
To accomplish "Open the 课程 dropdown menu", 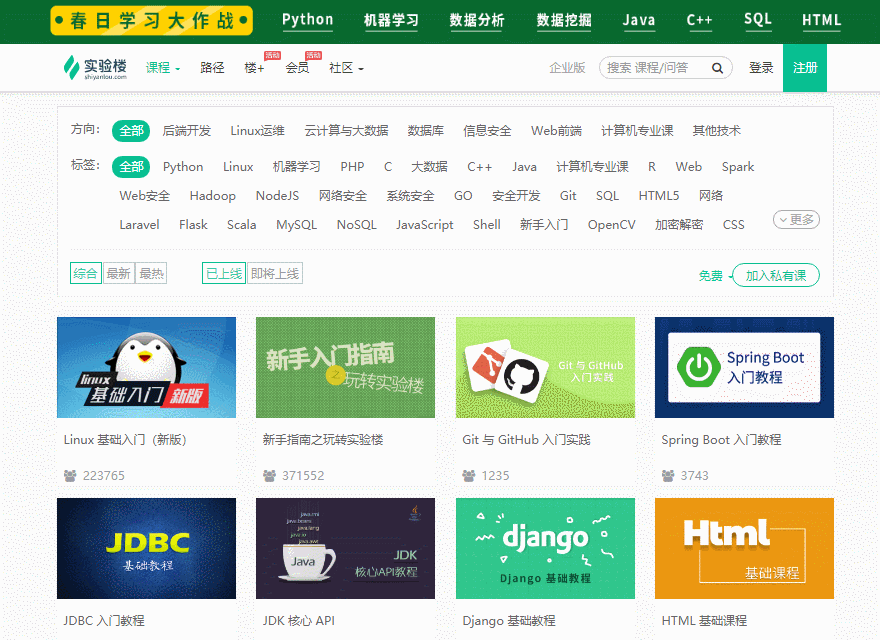I will pos(163,68).
